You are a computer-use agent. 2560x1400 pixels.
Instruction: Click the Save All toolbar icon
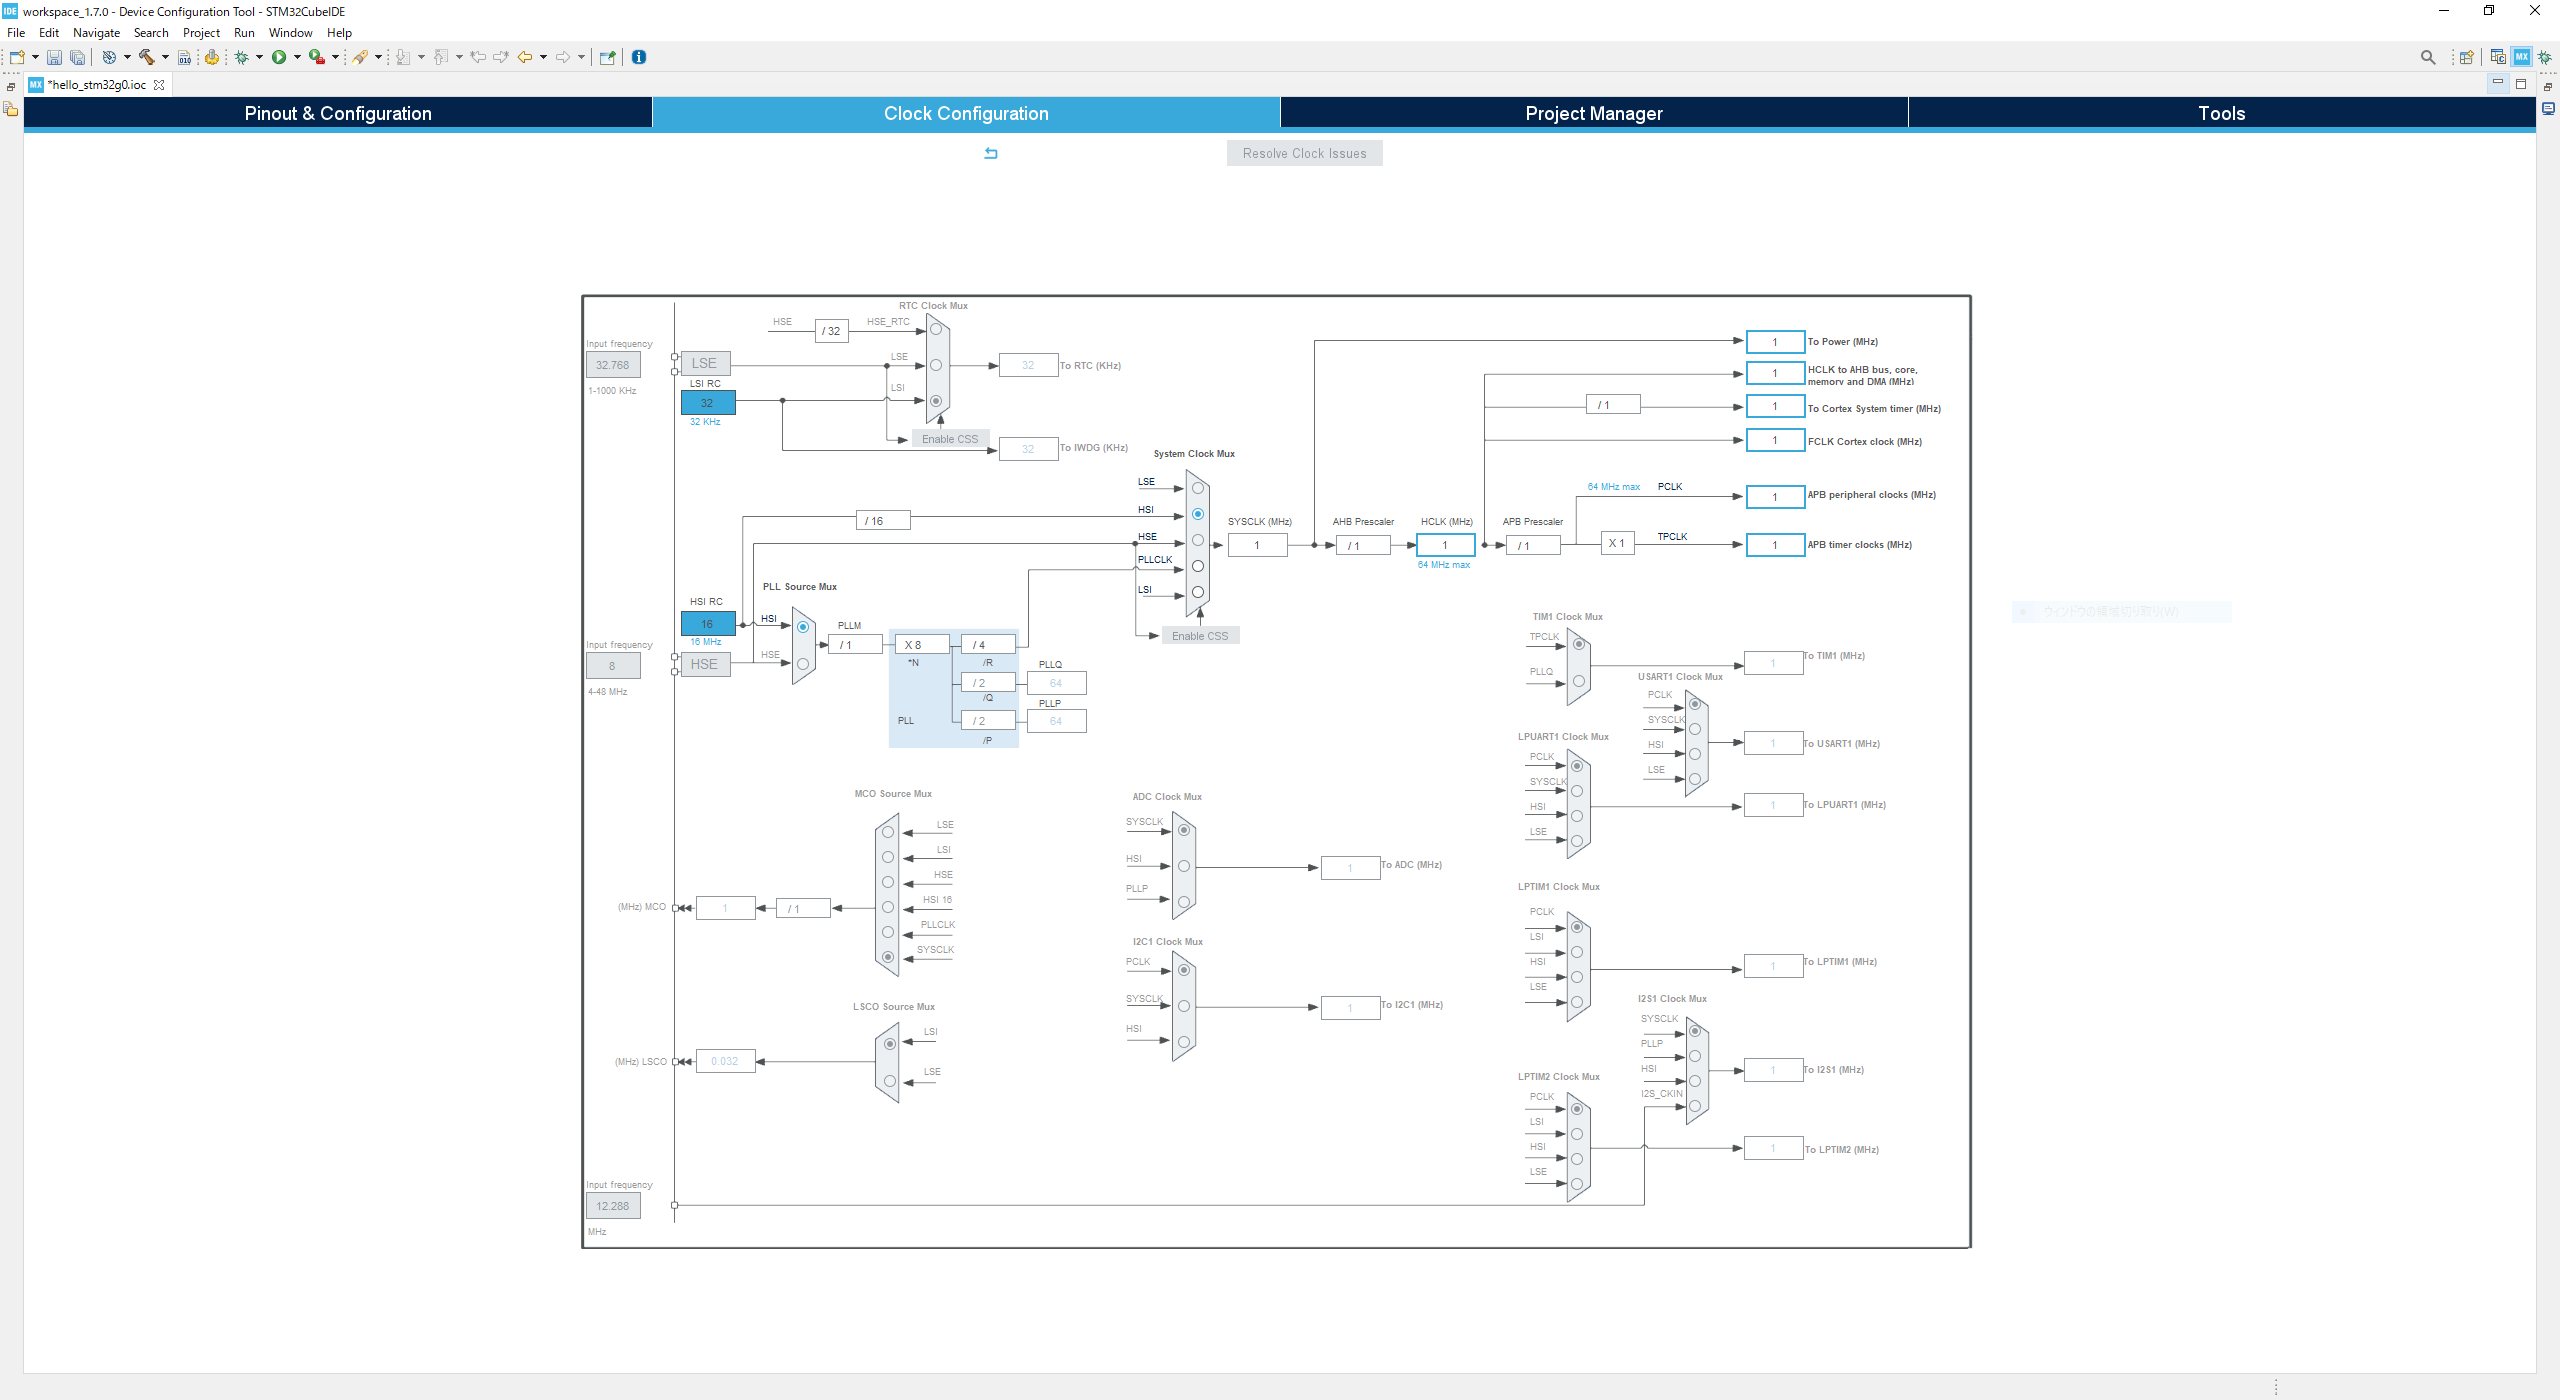pos(77,57)
